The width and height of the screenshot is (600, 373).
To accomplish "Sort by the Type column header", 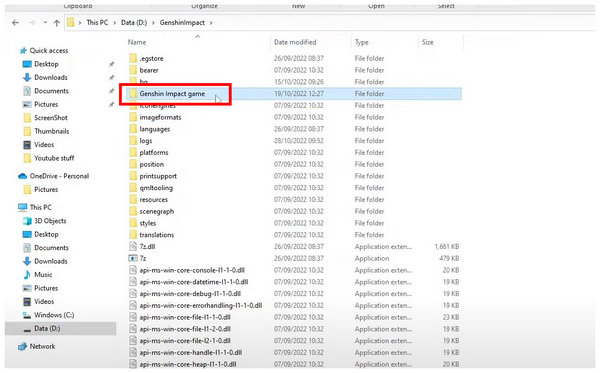I will [361, 42].
